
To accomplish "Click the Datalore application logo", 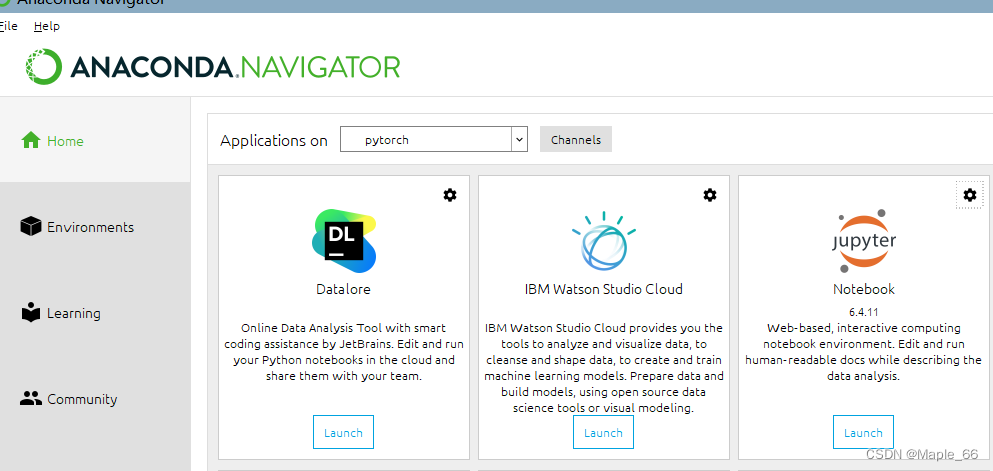I will click(344, 241).
